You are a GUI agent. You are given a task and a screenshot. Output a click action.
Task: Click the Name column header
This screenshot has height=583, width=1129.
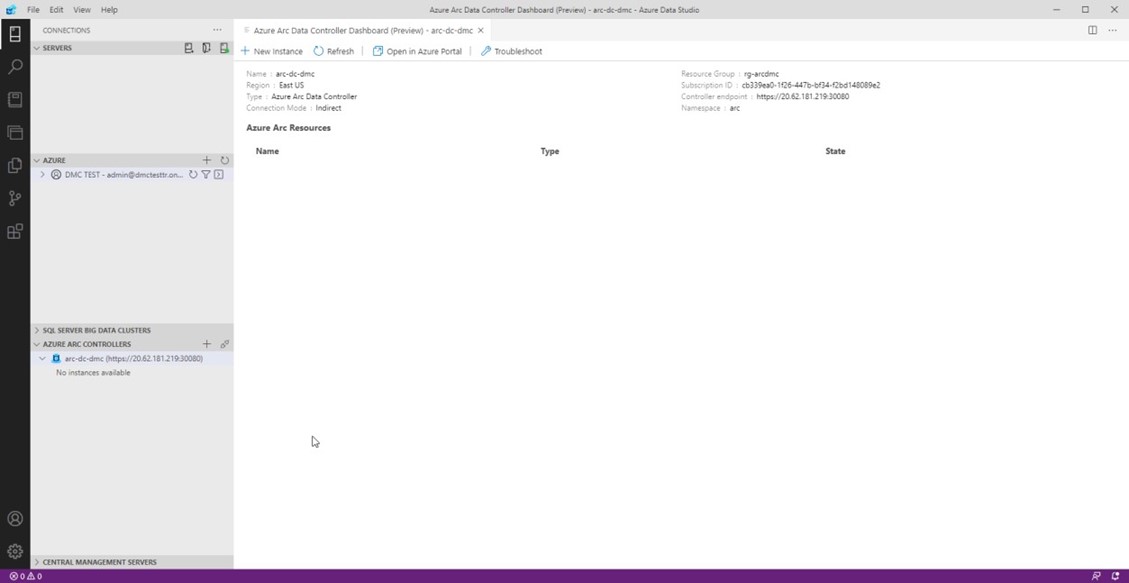267,151
